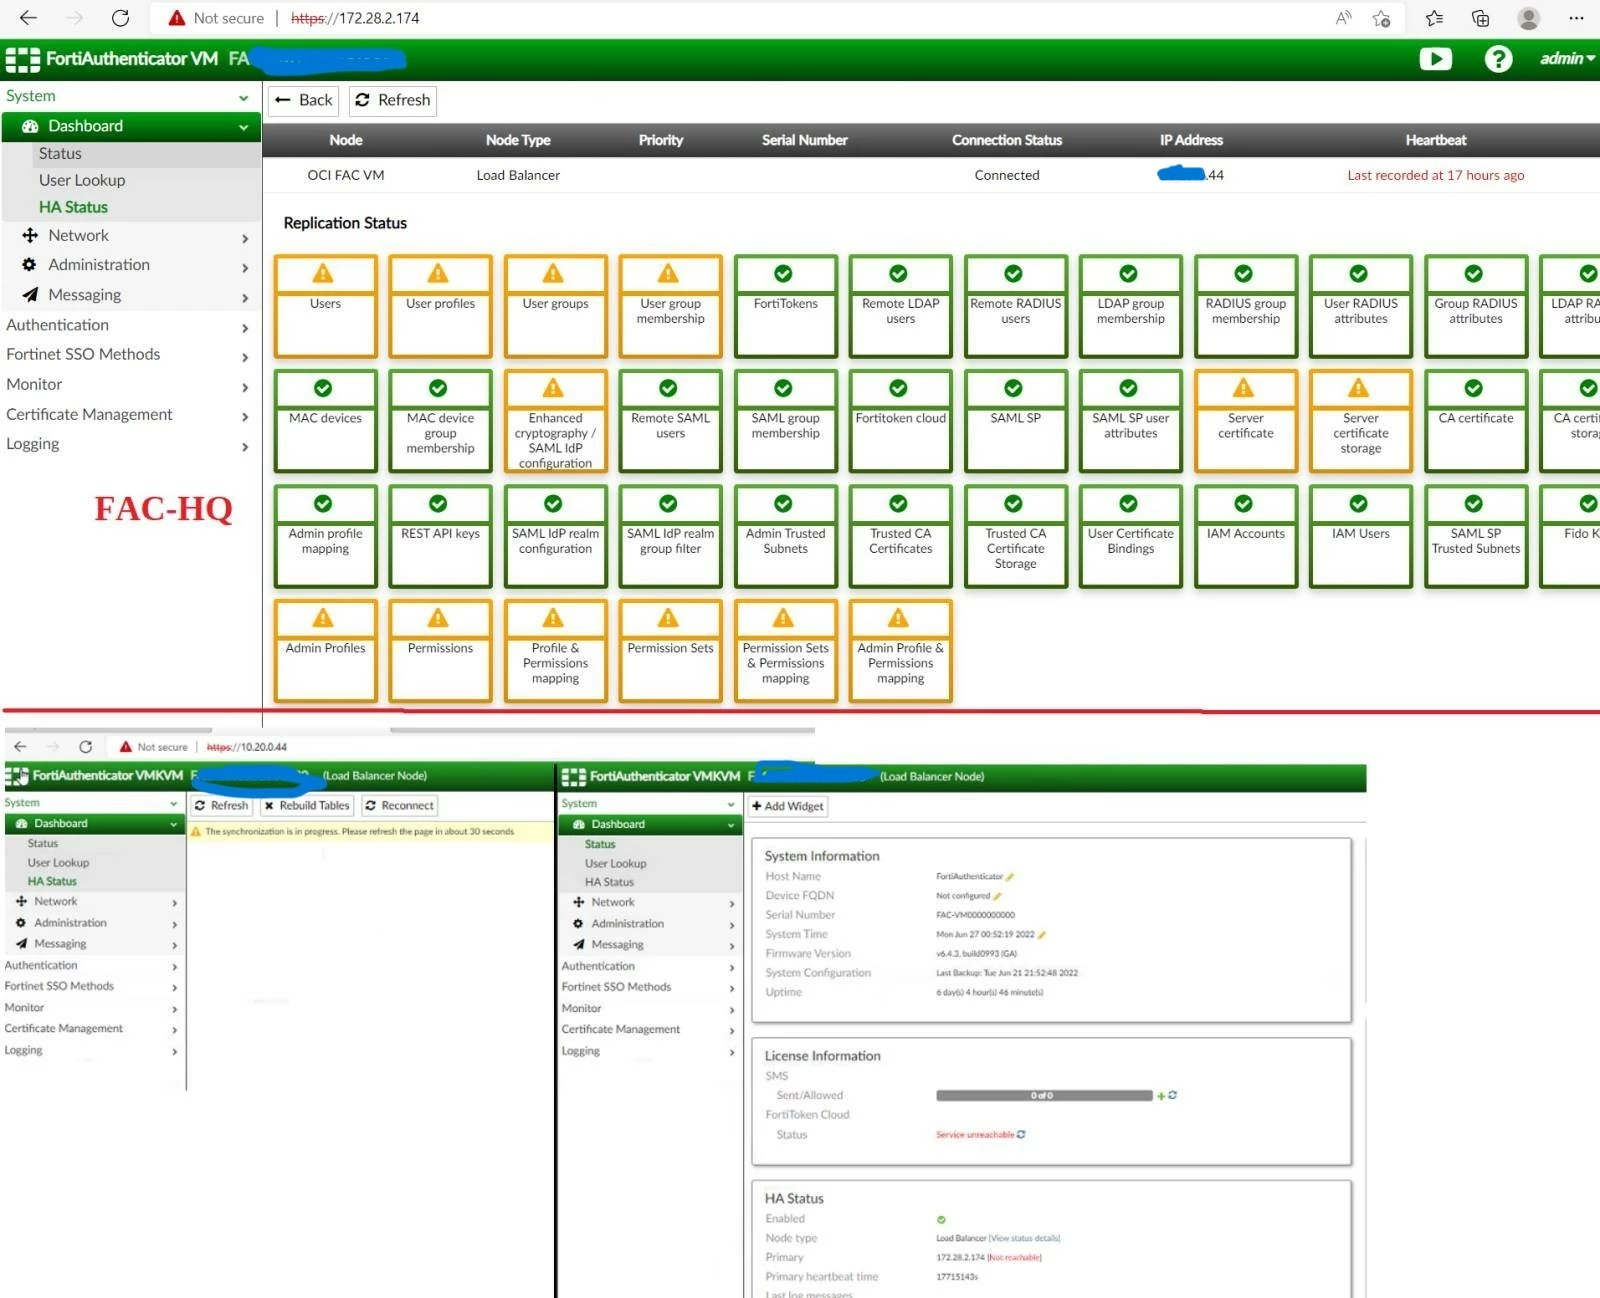Open the REST API keys tile
This screenshot has width=1600, height=1298.
point(440,536)
